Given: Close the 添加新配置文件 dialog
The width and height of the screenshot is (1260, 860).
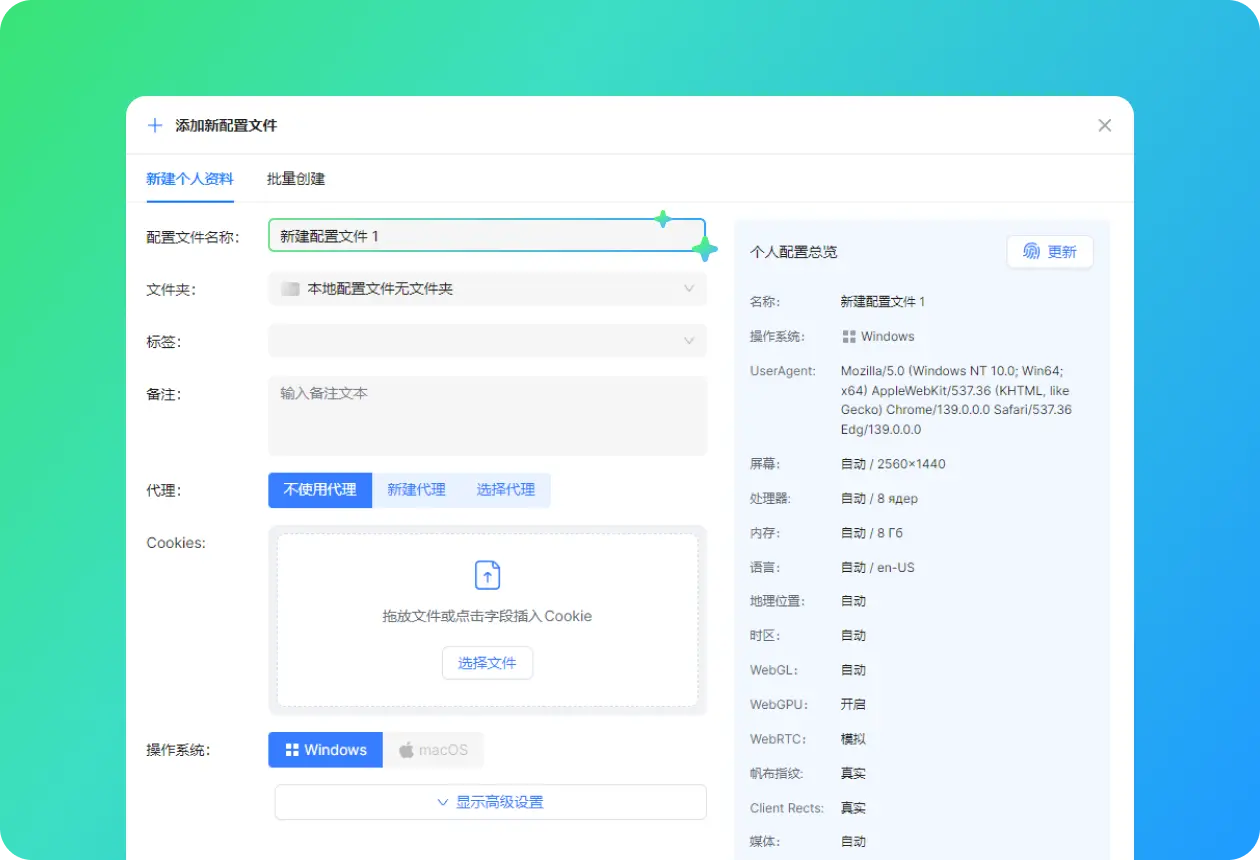Looking at the screenshot, I should (1104, 126).
